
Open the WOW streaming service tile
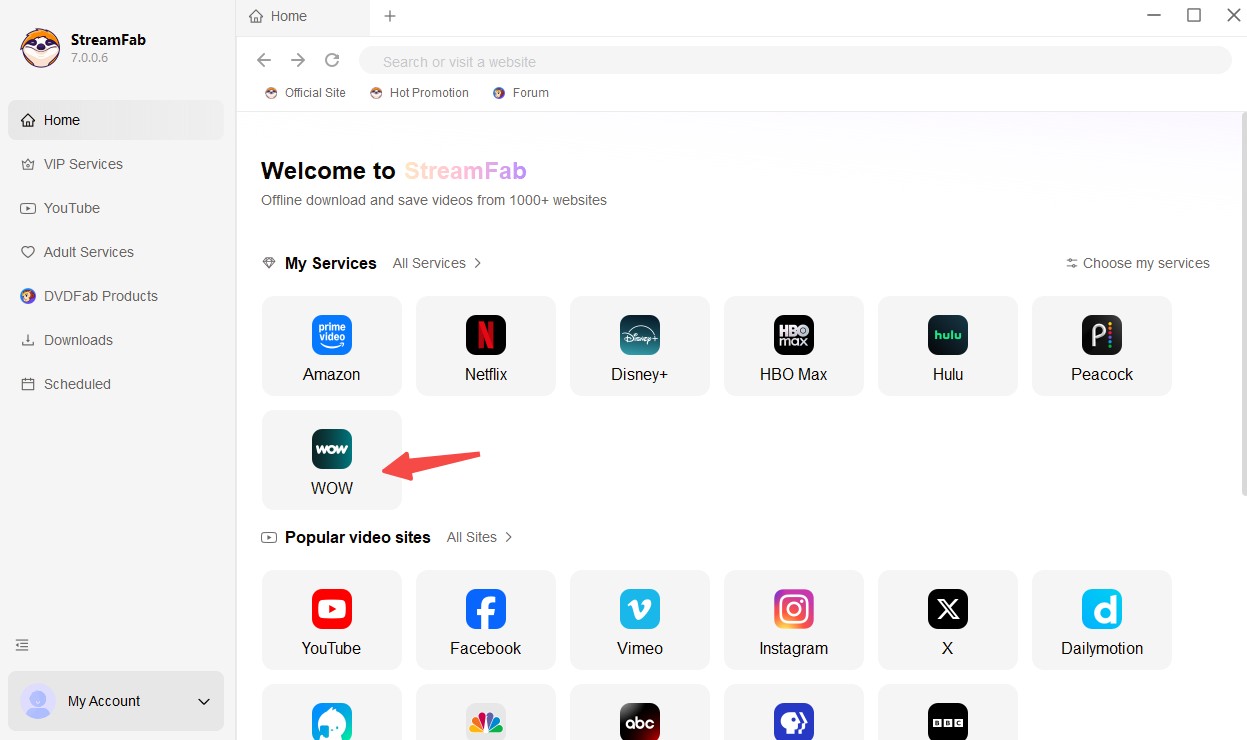click(331, 460)
